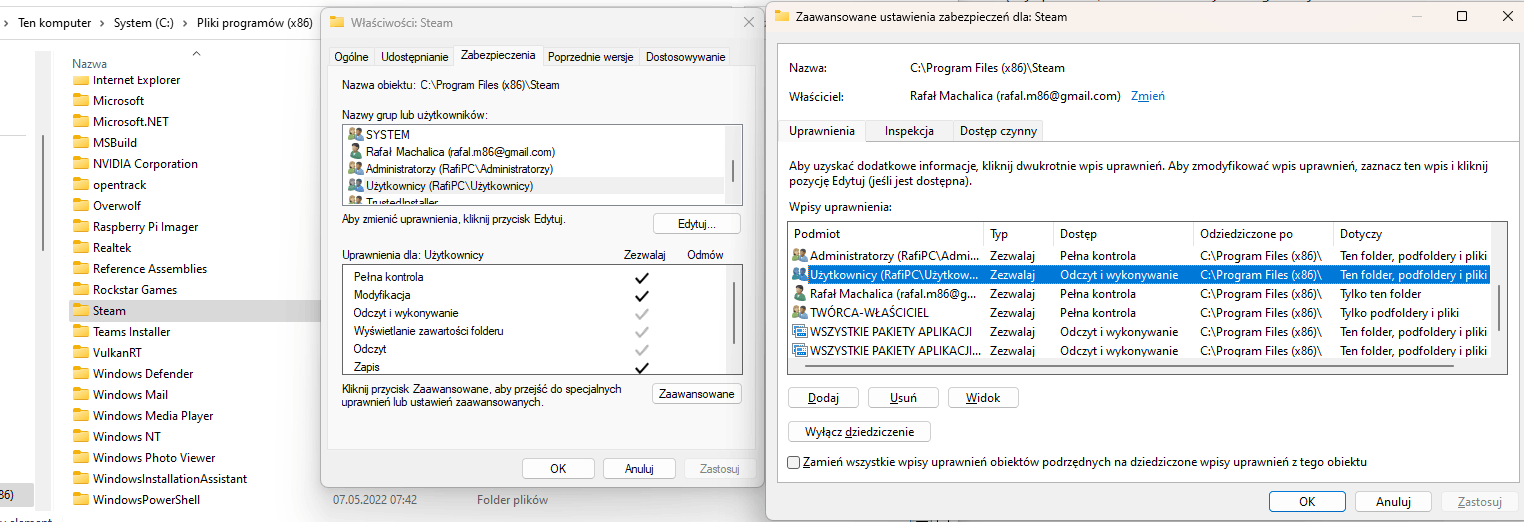Select the Uprawnienia tab in advanced settings
1524x522 pixels.
pyautogui.click(x=822, y=131)
